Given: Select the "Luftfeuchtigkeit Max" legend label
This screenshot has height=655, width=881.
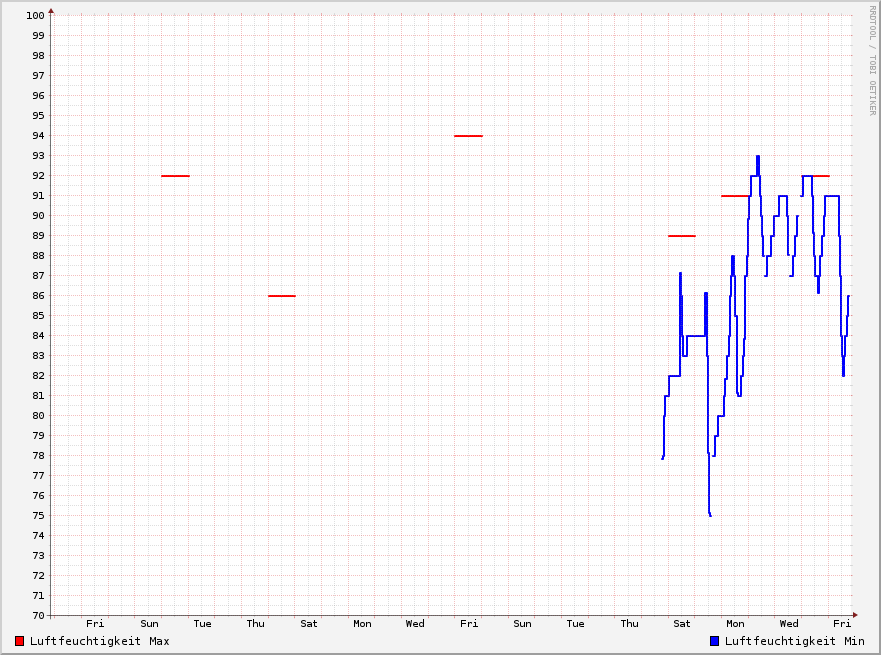Looking at the screenshot, I should tap(99, 641).
